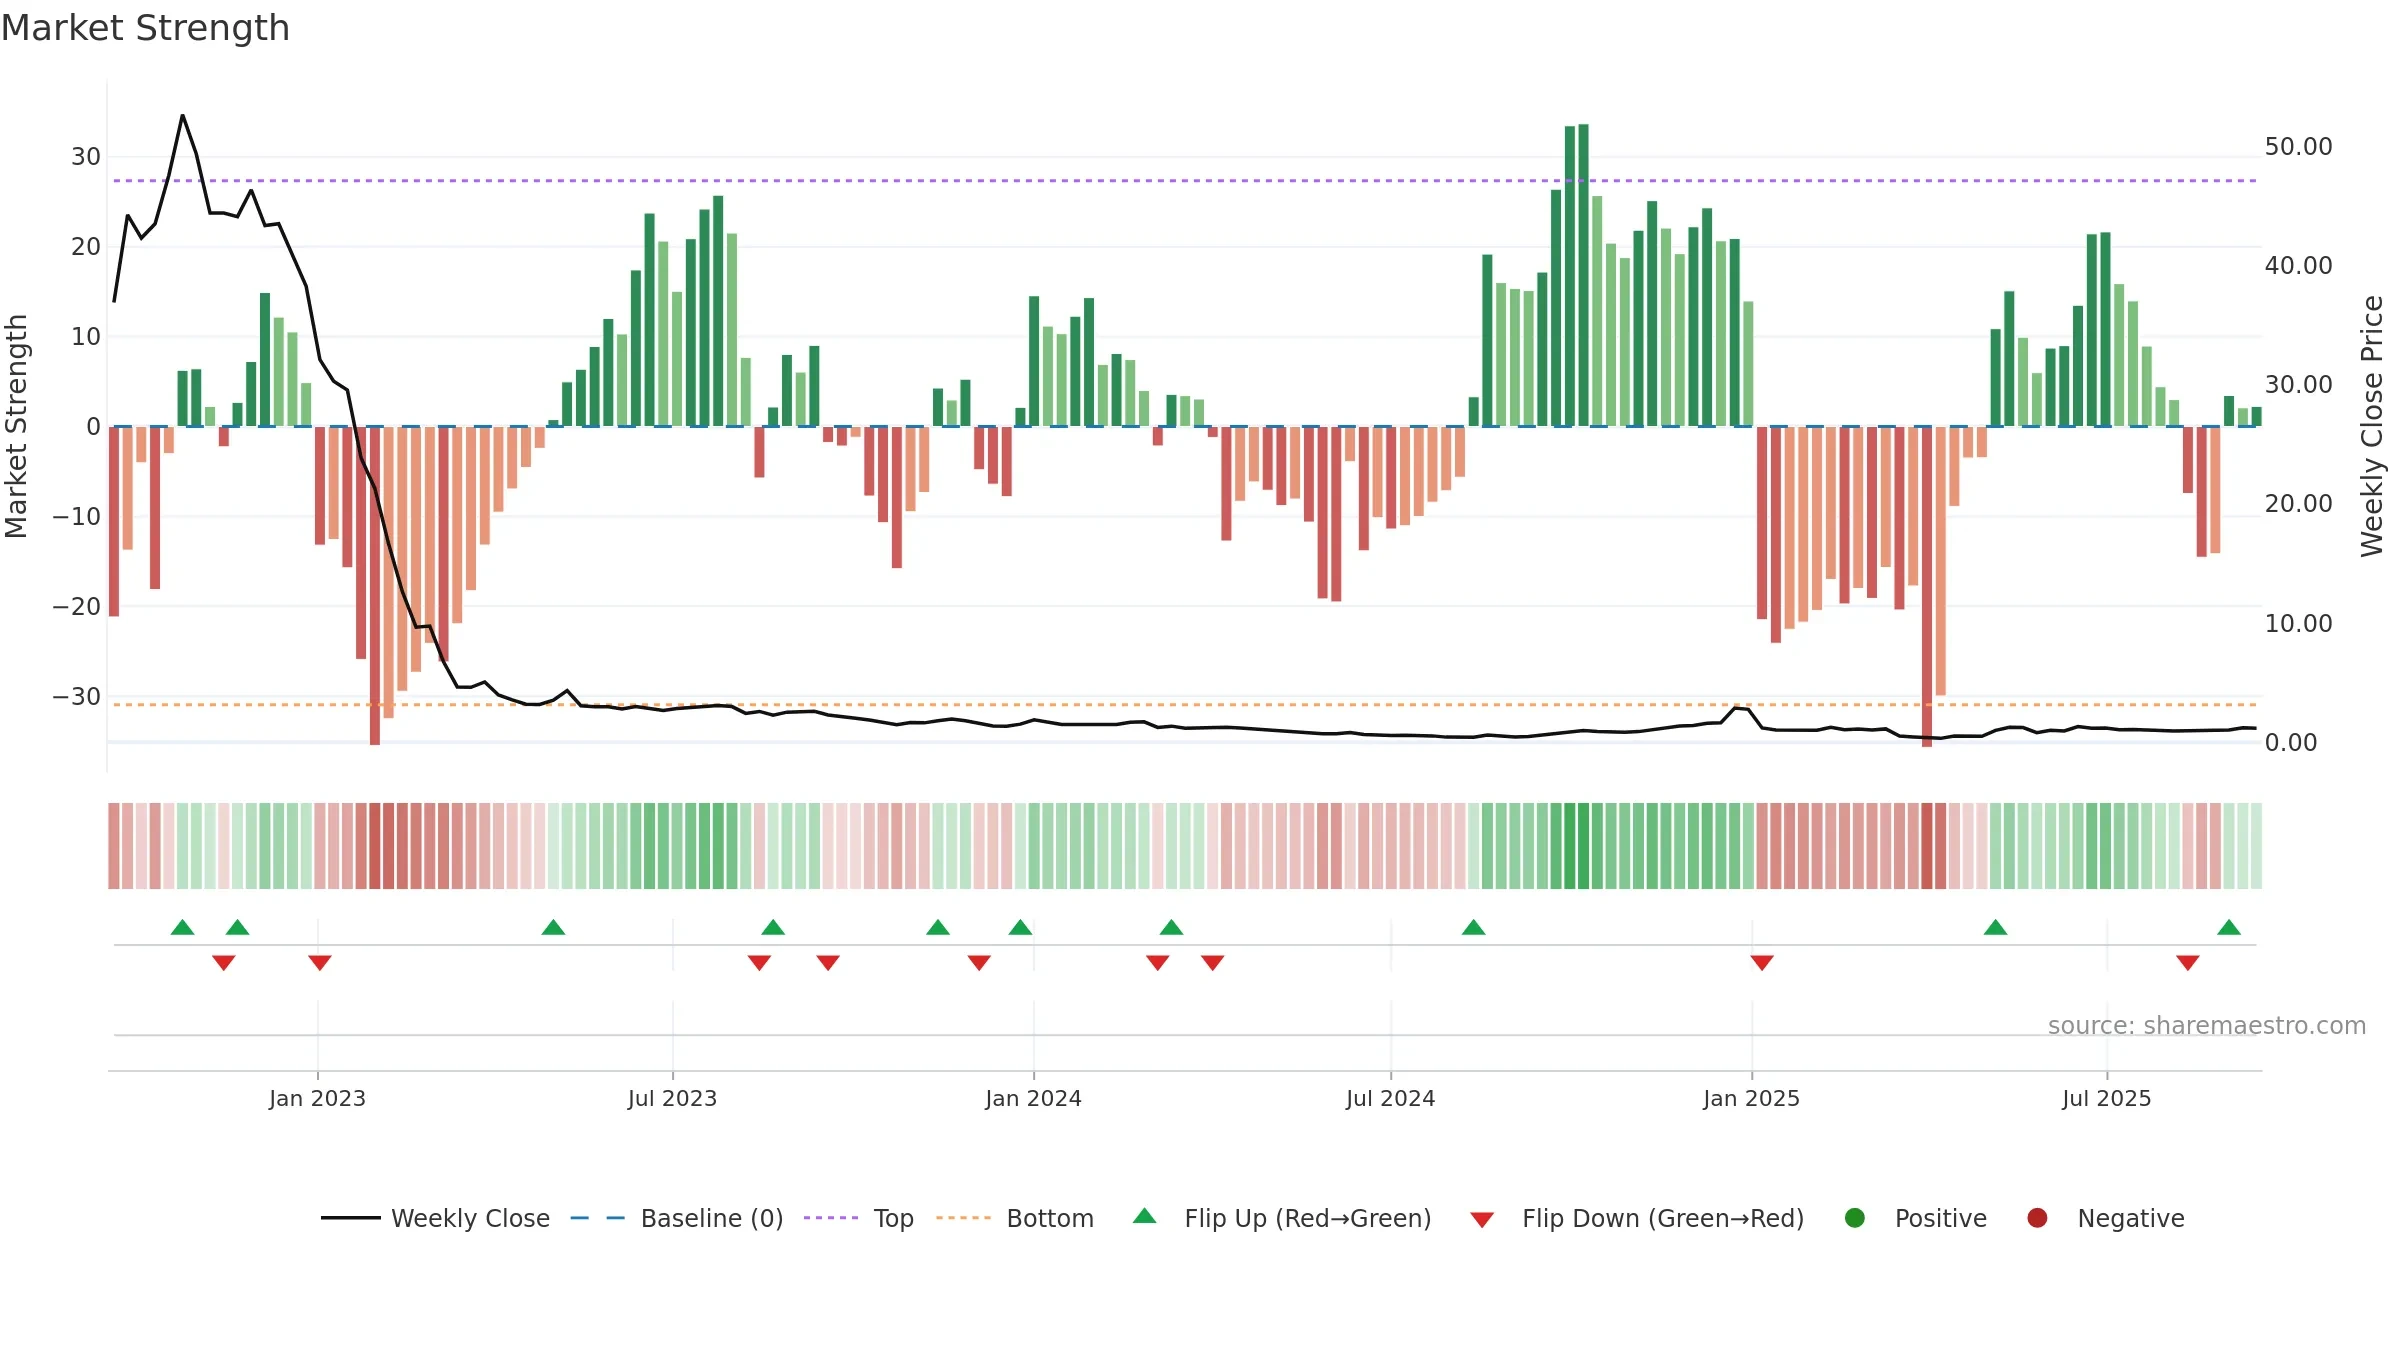Click the last flip-up marker after Jul 2025
The width and height of the screenshot is (2400, 1350).
click(x=2229, y=927)
